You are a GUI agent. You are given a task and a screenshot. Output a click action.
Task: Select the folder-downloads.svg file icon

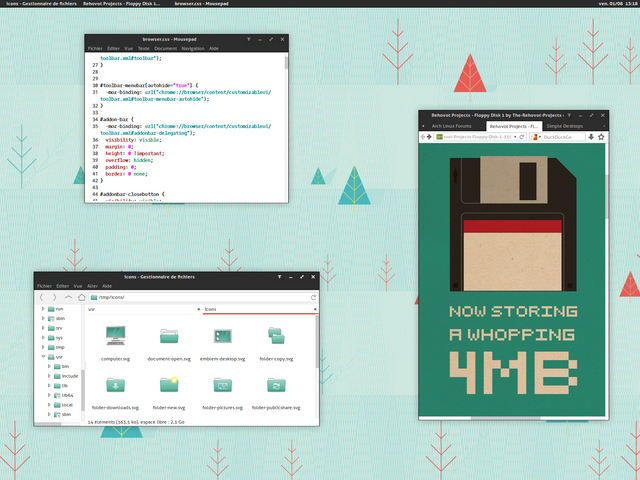116,384
